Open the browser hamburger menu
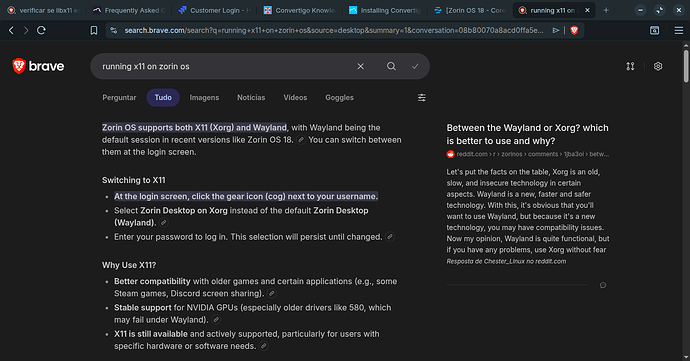 tap(679, 30)
